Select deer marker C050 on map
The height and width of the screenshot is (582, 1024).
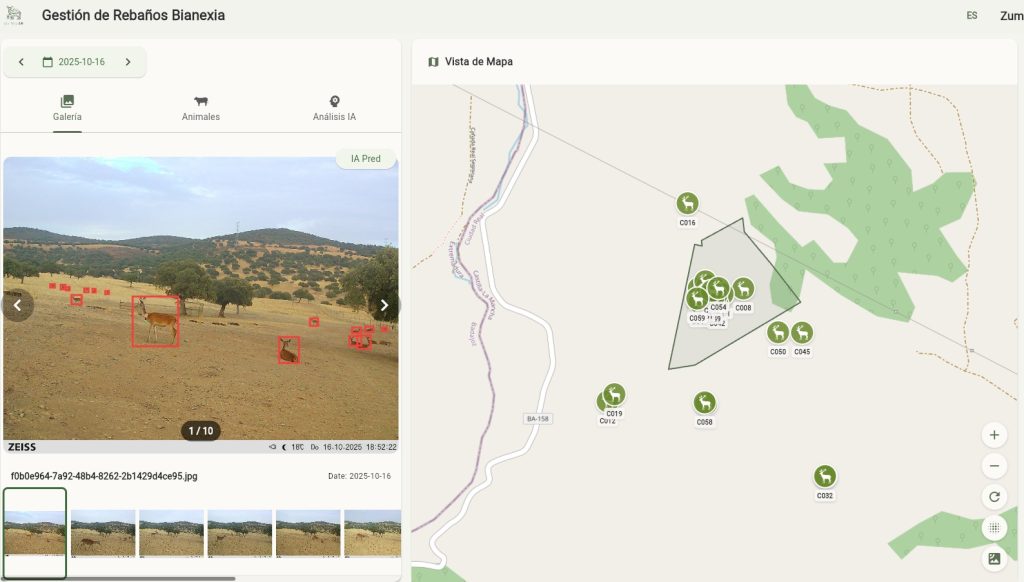pos(778,333)
